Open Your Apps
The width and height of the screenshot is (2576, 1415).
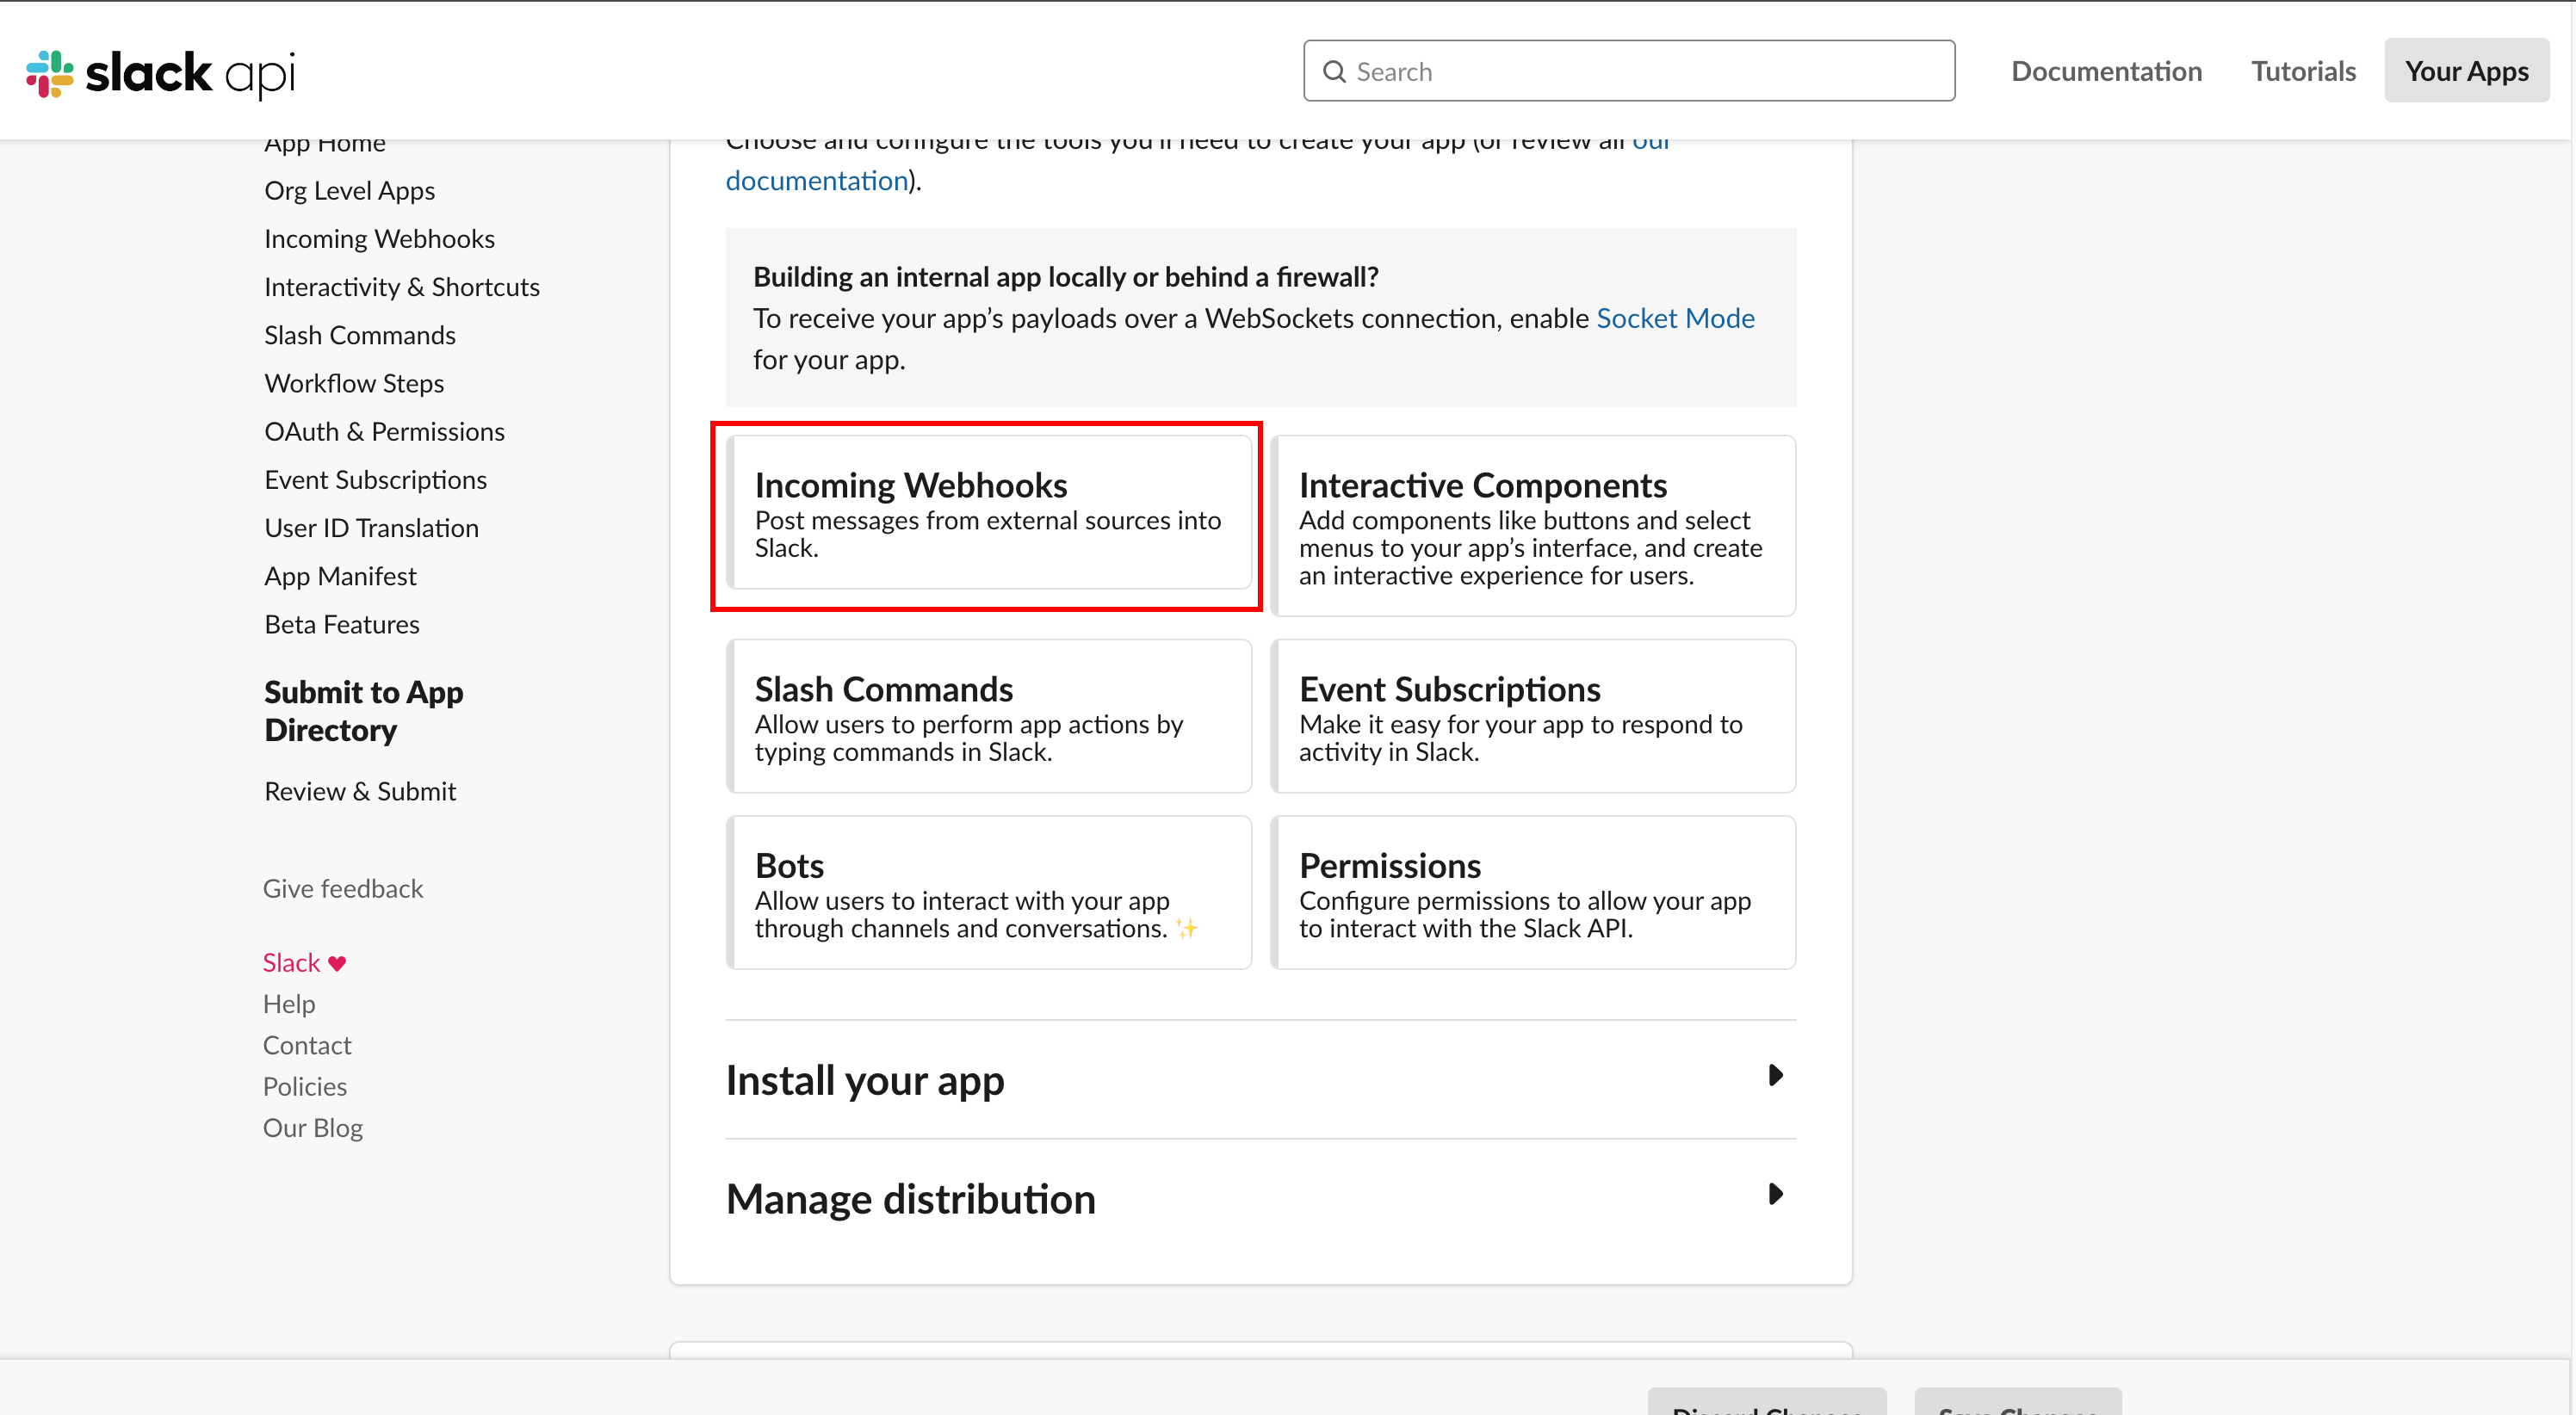(2466, 71)
